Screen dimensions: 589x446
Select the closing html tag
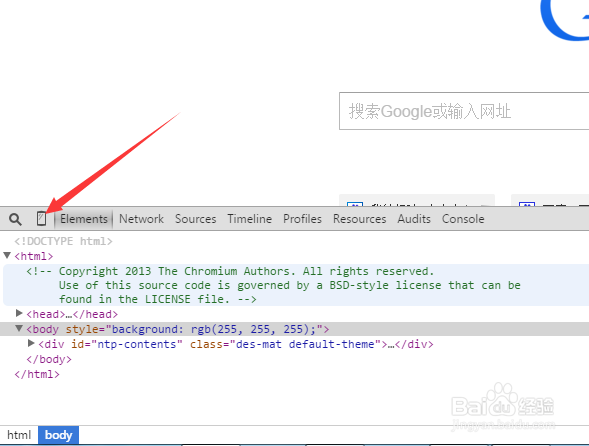(37, 374)
